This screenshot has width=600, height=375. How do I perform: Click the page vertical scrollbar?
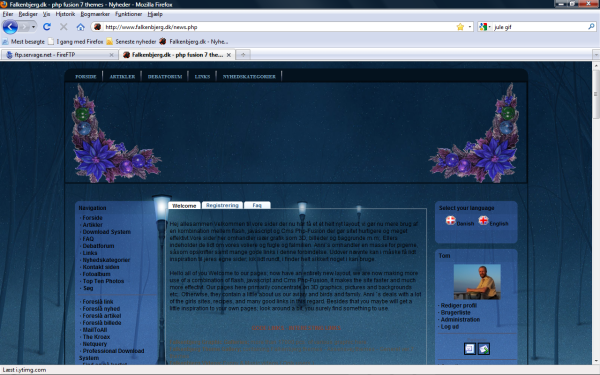(596, 213)
